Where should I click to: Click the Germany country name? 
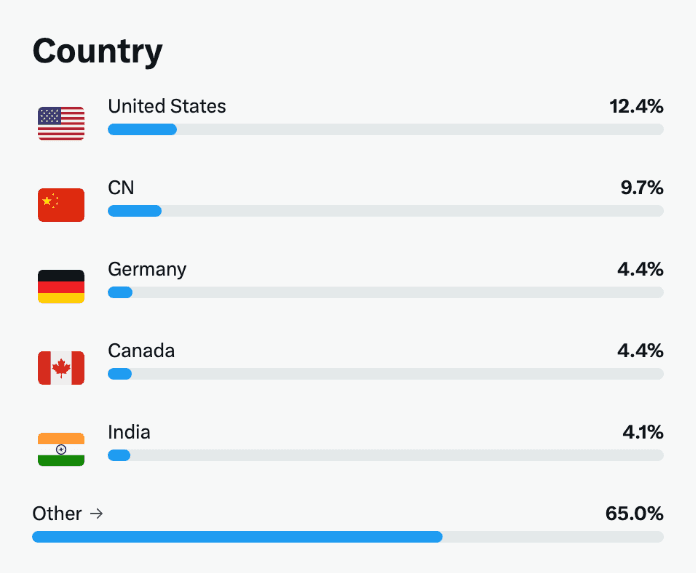click(x=147, y=269)
